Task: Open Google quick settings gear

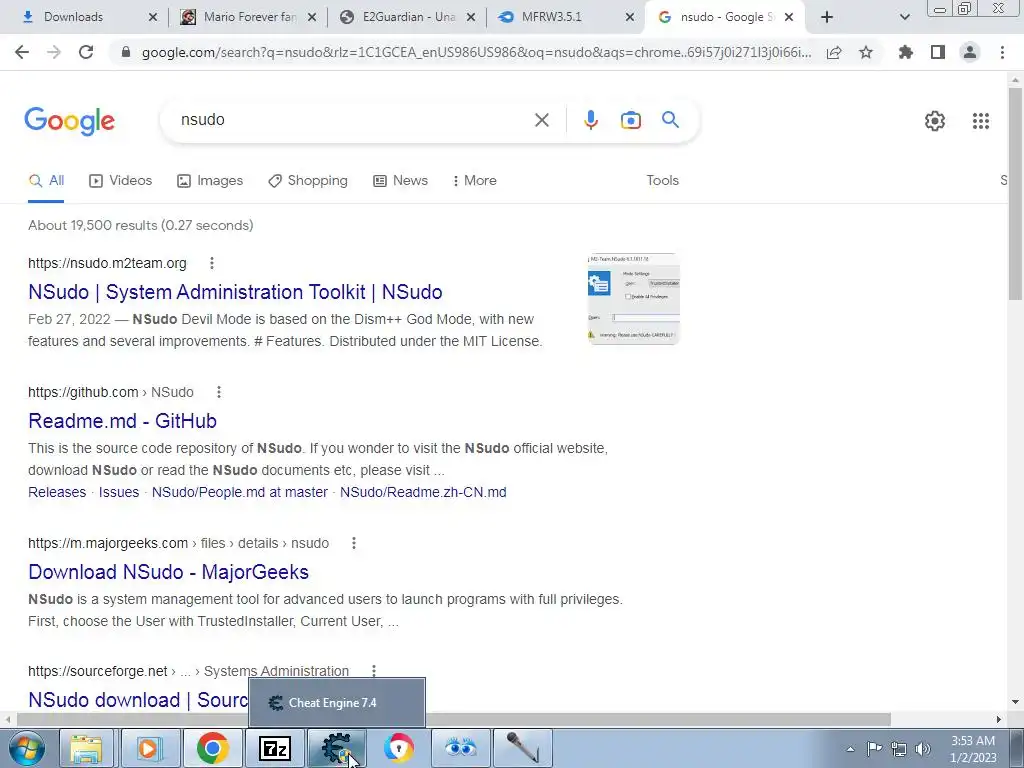Action: (x=935, y=121)
